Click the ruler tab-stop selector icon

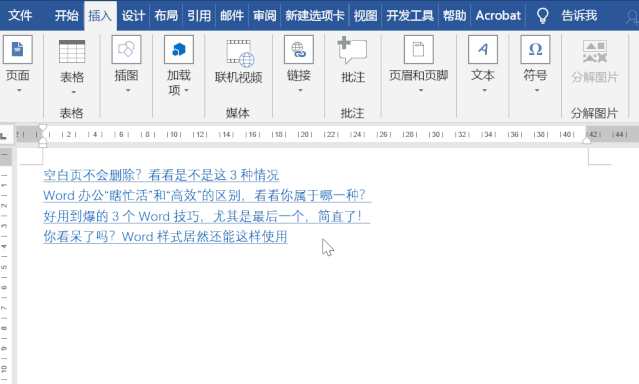(x=4, y=135)
